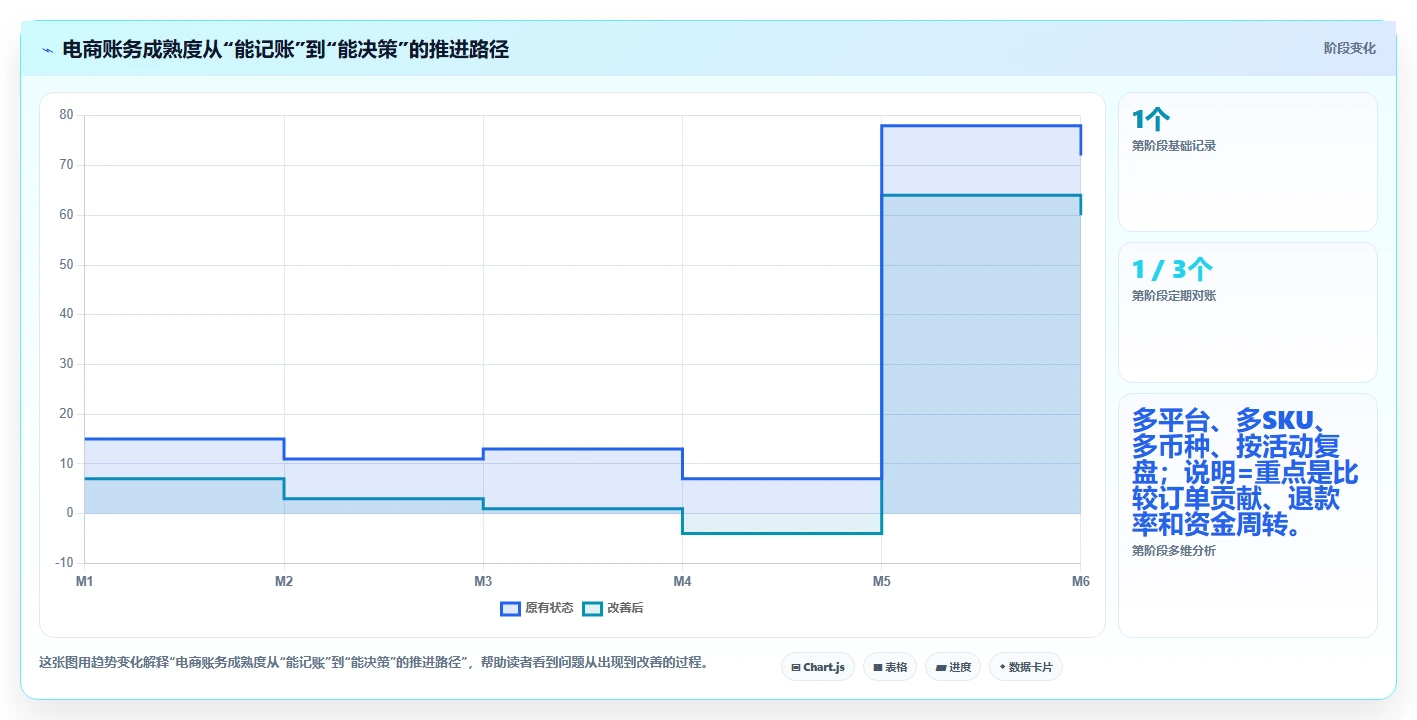Click the chart description caption below the graph
The width and height of the screenshot is (1417, 720).
[374, 662]
